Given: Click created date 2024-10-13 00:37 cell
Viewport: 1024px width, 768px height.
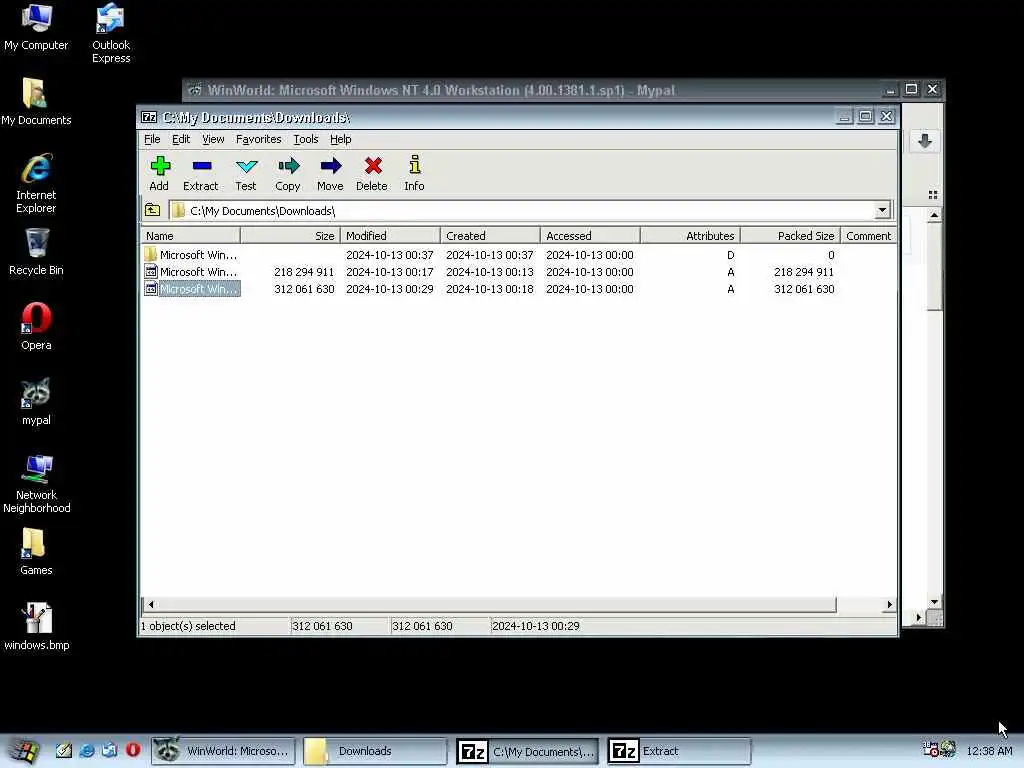Looking at the screenshot, I should (490, 255).
